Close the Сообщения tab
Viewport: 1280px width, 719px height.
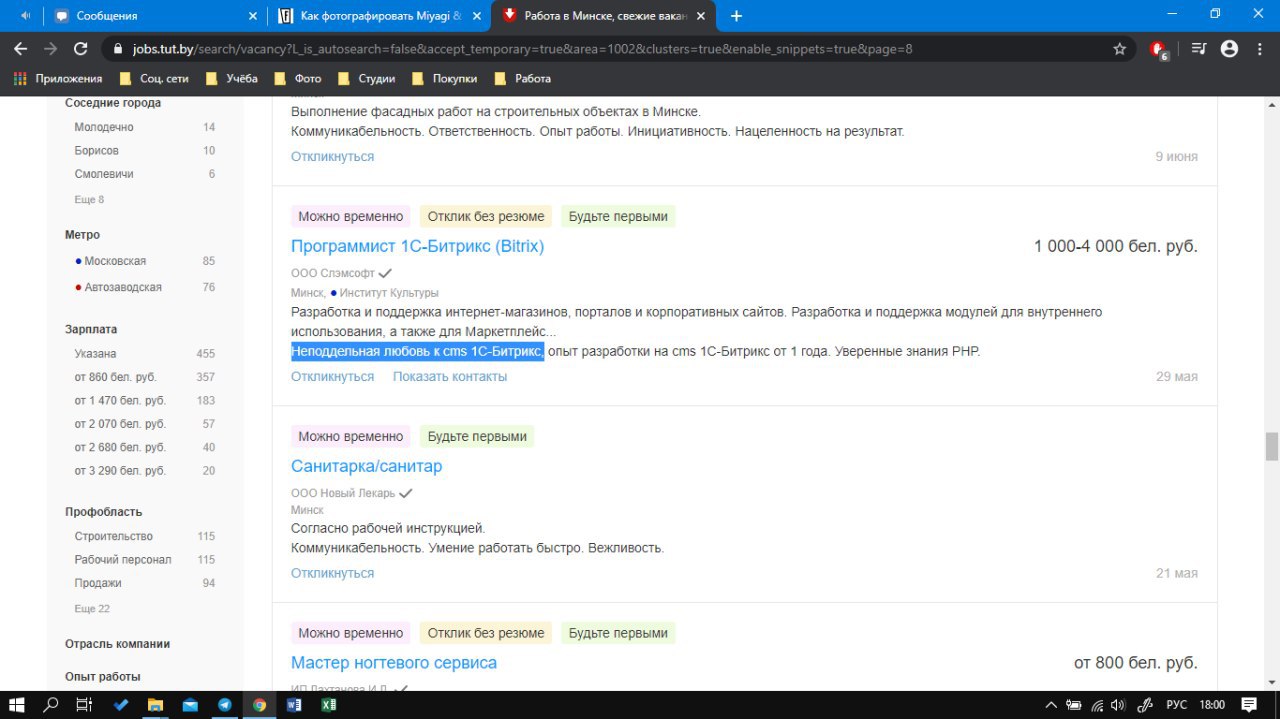click(252, 16)
